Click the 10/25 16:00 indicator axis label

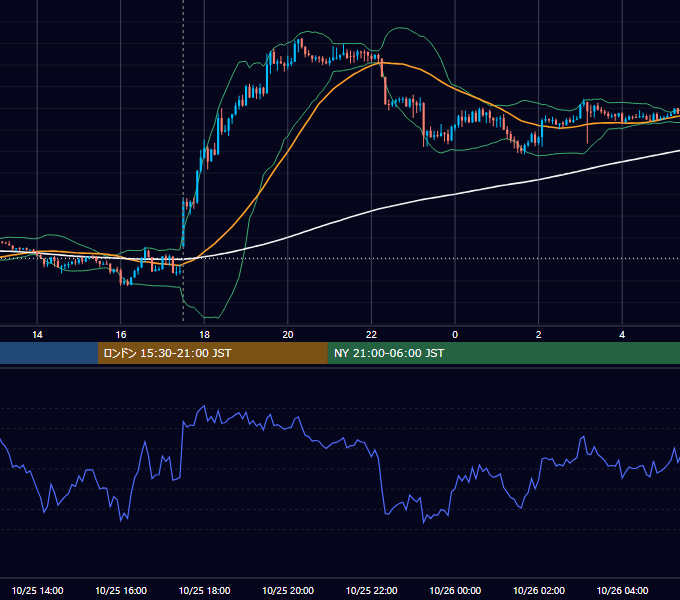[121, 590]
